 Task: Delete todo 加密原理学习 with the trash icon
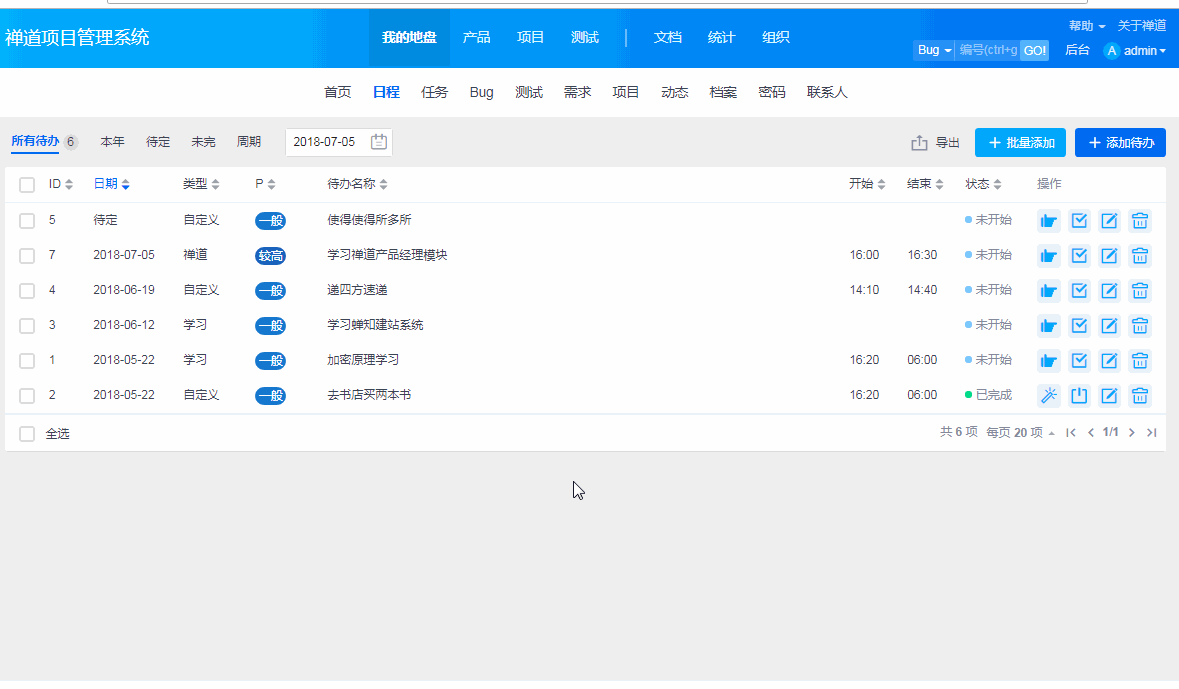(1139, 361)
